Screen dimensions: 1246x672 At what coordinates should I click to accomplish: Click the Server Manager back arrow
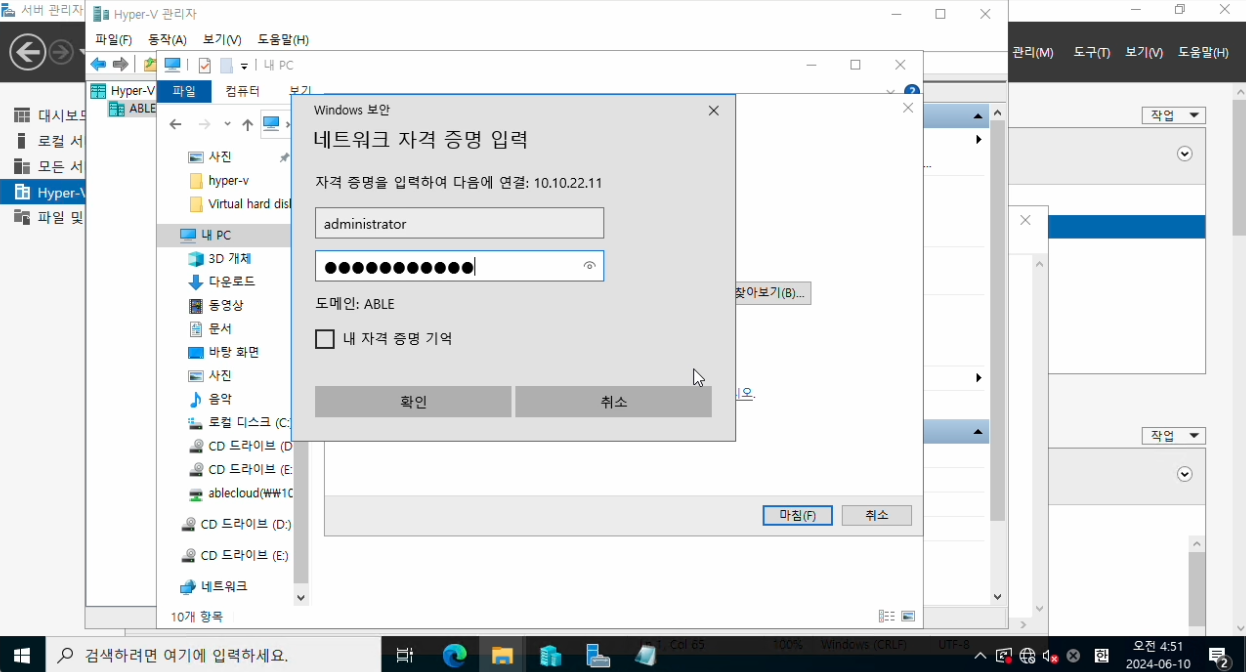(28, 51)
